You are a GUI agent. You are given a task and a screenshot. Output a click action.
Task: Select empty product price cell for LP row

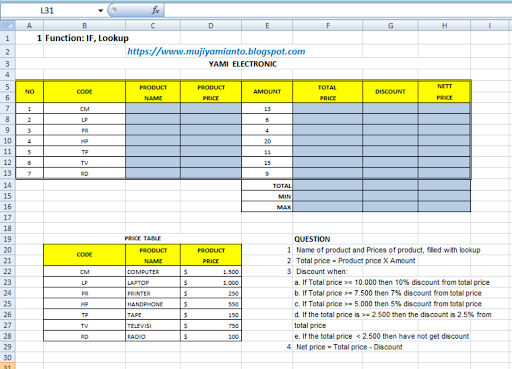[211, 119]
